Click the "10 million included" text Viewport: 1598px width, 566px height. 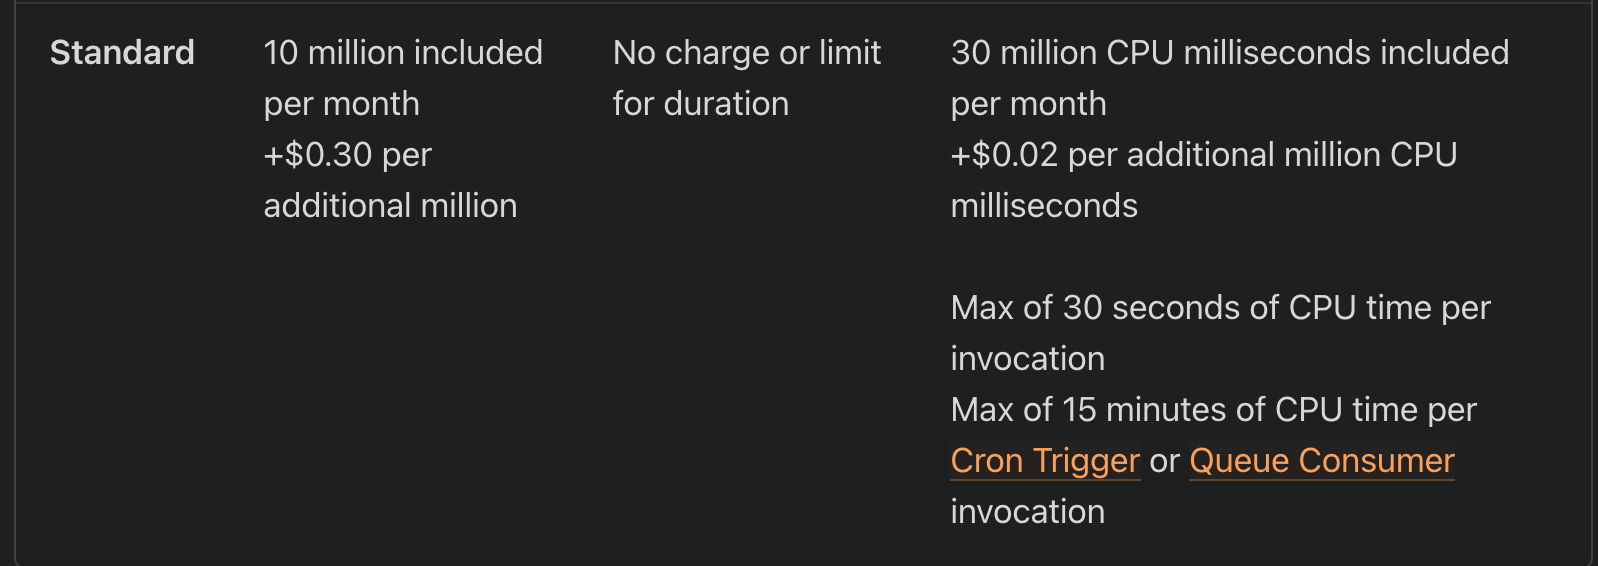402,53
